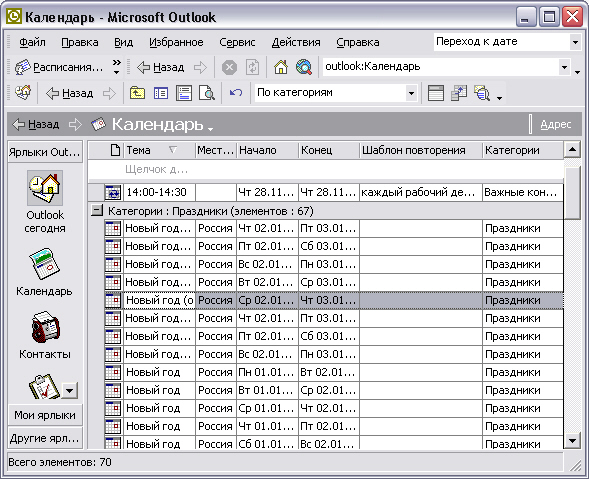Click the vertical scrollbar thumb
This screenshot has width=589, height=479.
click(x=572, y=193)
